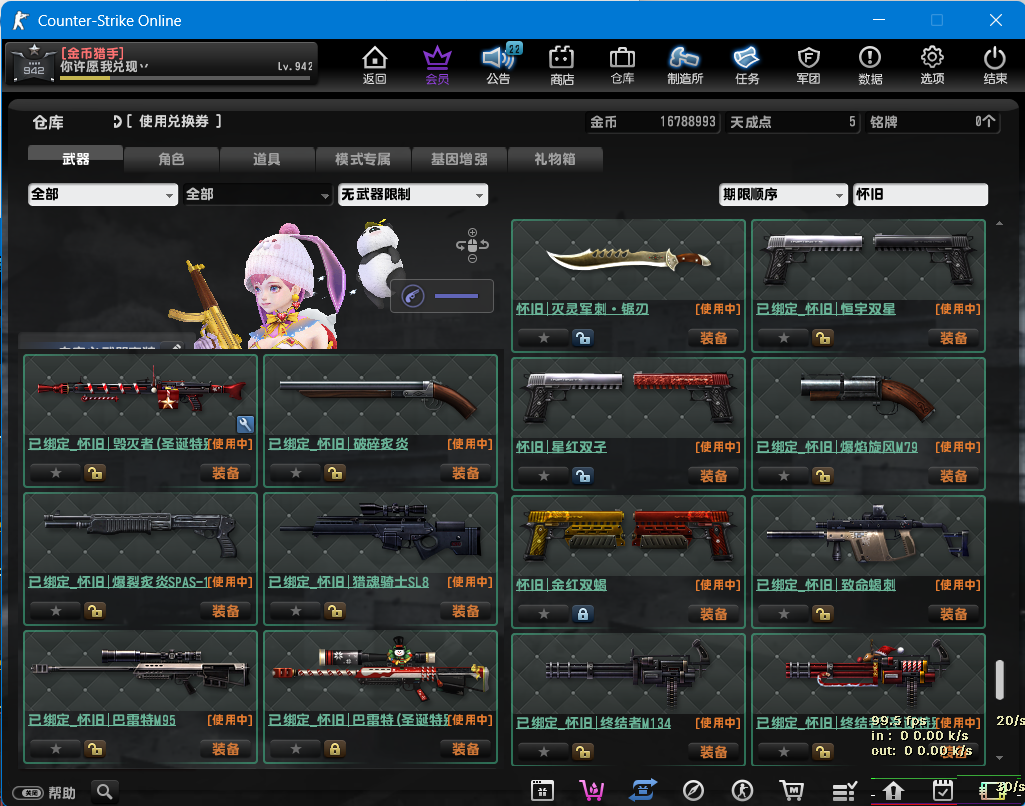Click 装备 for 爆裂炙炎SPAS-12
Viewport: 1025px width, 806px height.
pos(226,611)
